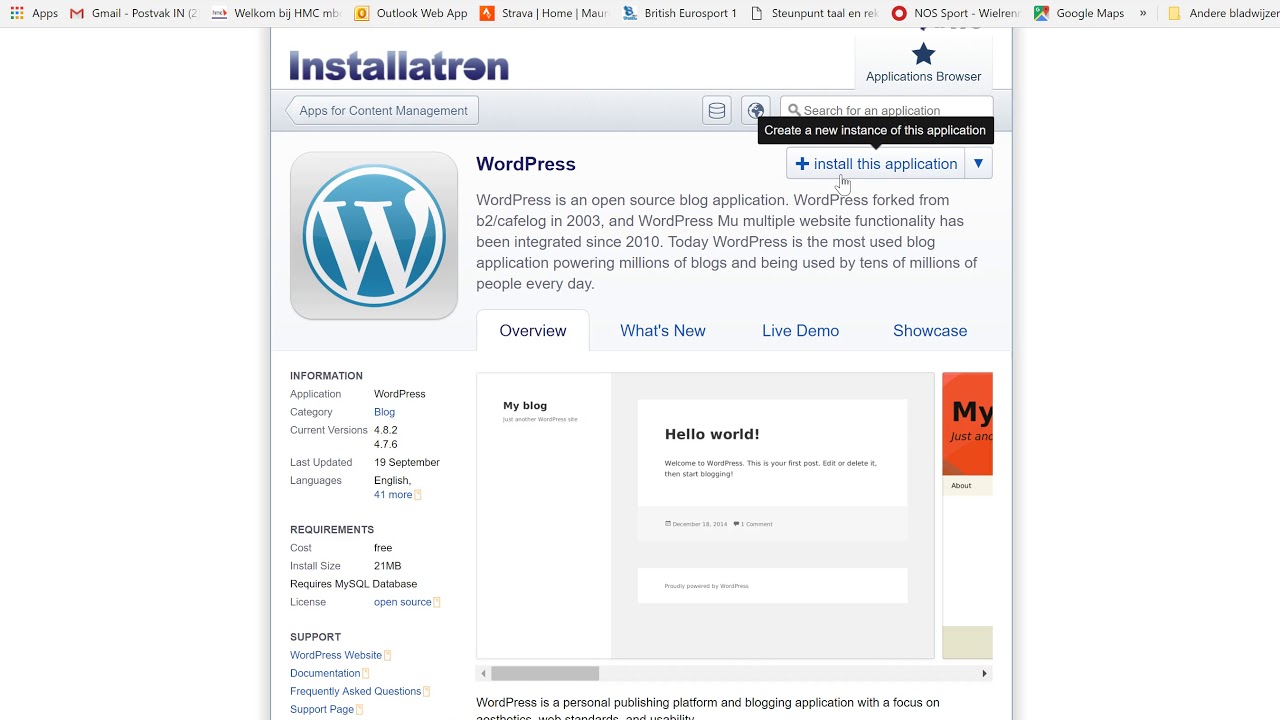This screenshot has width=1280, height=720.
Task: Click install this application button
Action: 876,164
